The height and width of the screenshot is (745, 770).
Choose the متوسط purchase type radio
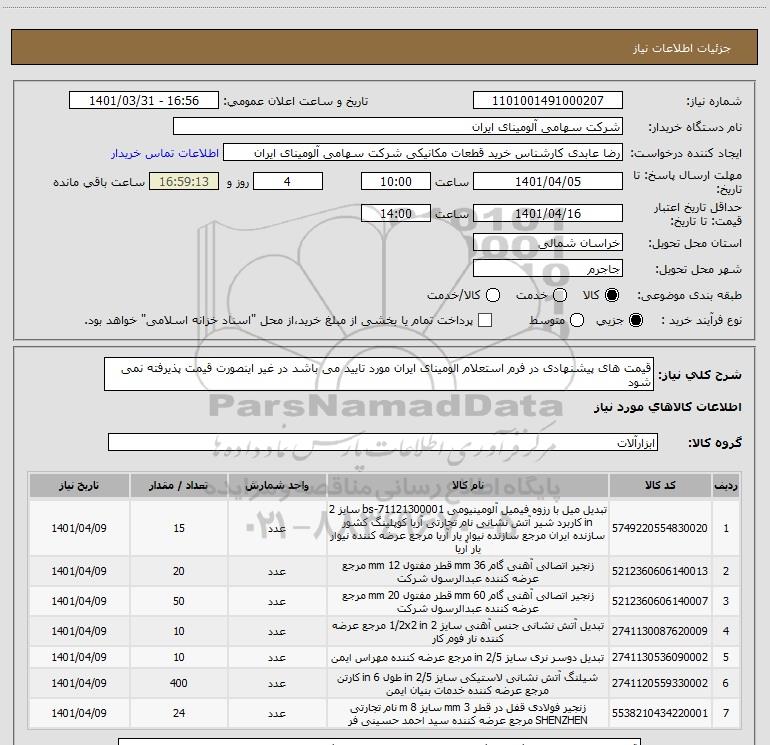point(577,320)
